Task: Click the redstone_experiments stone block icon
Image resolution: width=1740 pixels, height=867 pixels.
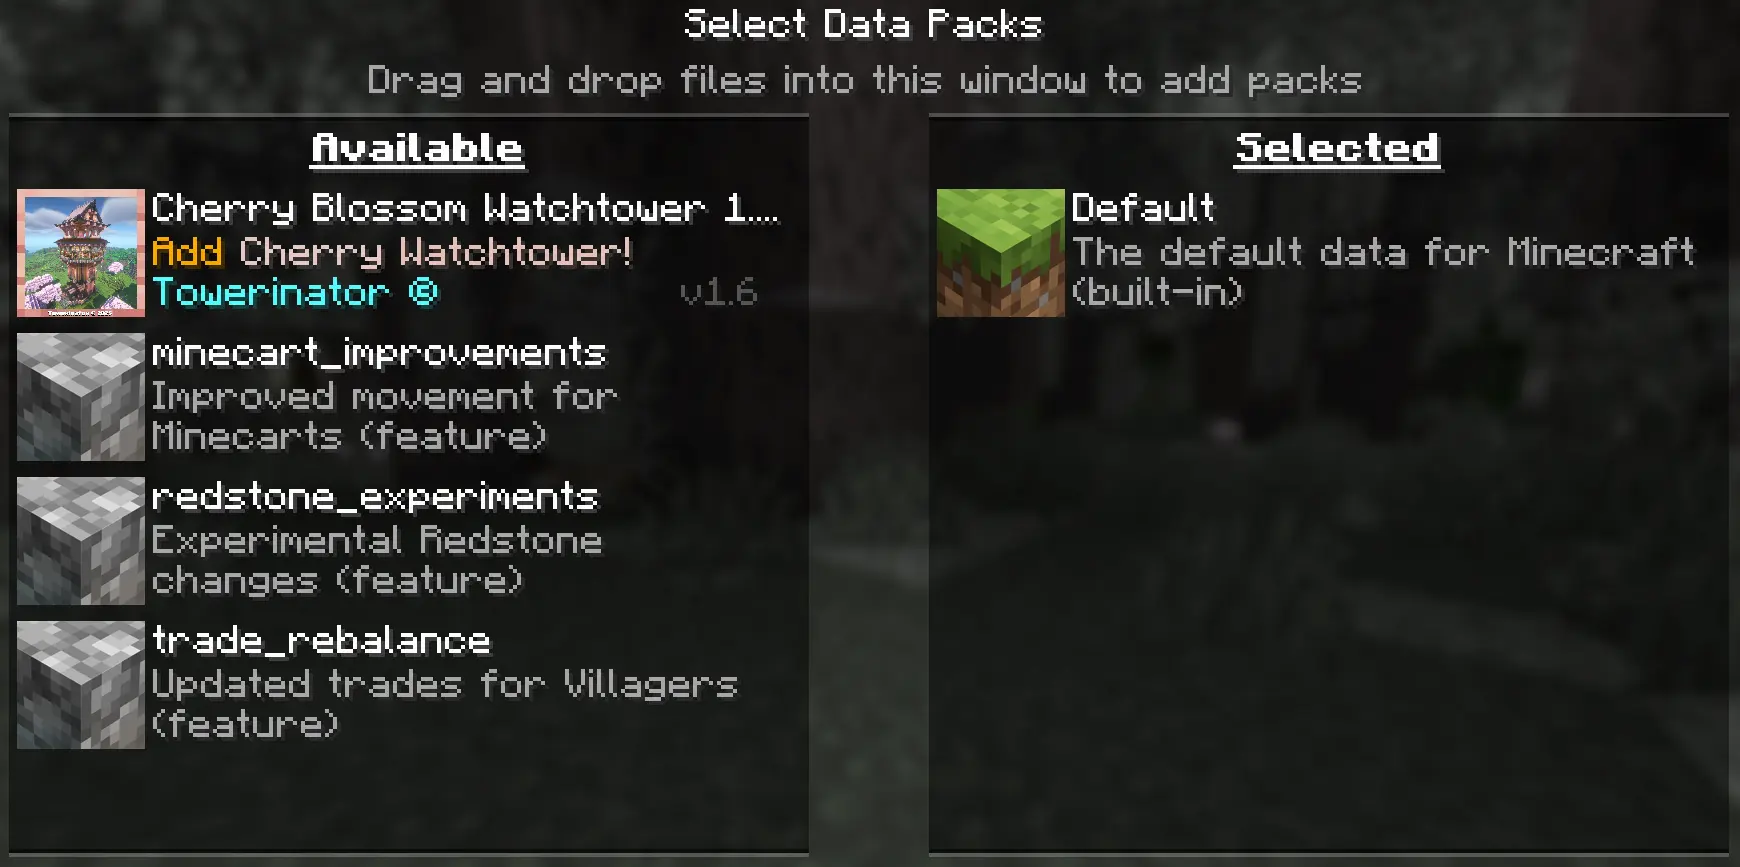Action: (81, 541)
